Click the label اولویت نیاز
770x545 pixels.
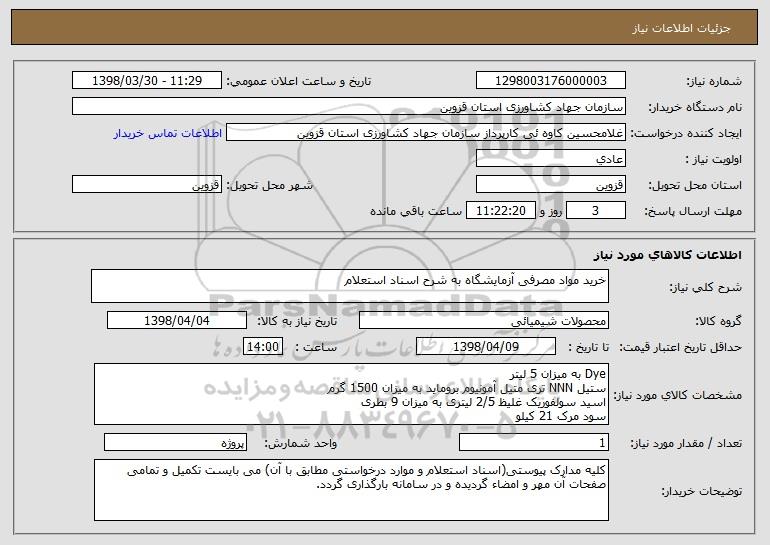click(714, 160)
